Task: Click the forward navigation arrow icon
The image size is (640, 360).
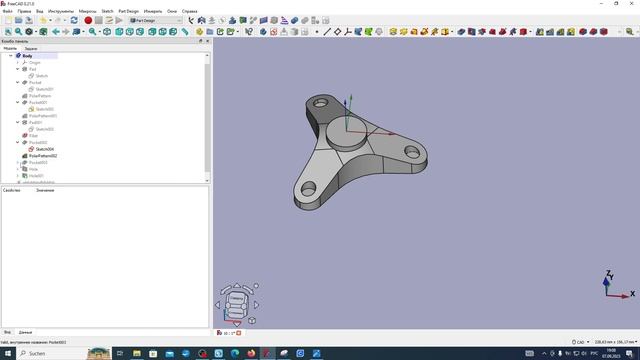Action: tap(66, 32)
